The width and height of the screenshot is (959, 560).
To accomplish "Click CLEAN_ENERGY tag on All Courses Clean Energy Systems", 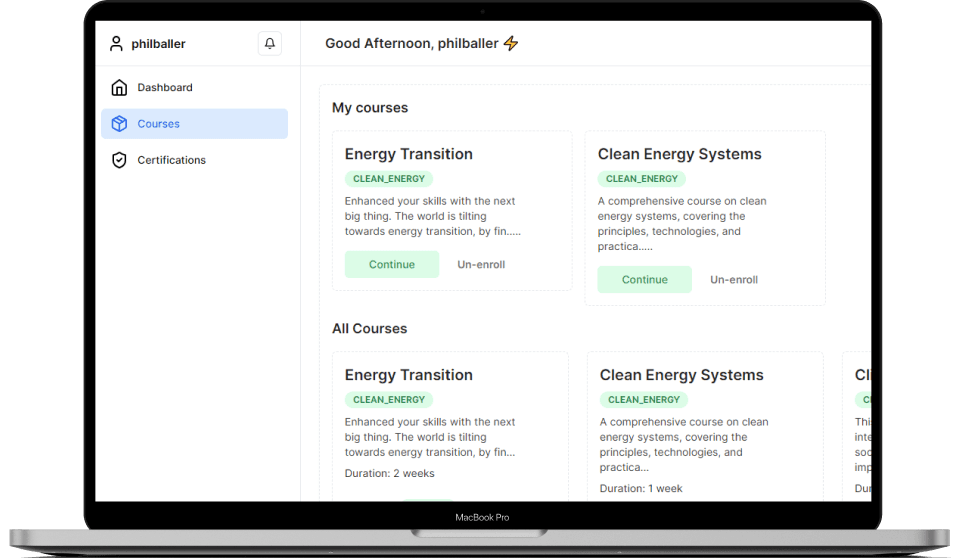I will 644,400.
